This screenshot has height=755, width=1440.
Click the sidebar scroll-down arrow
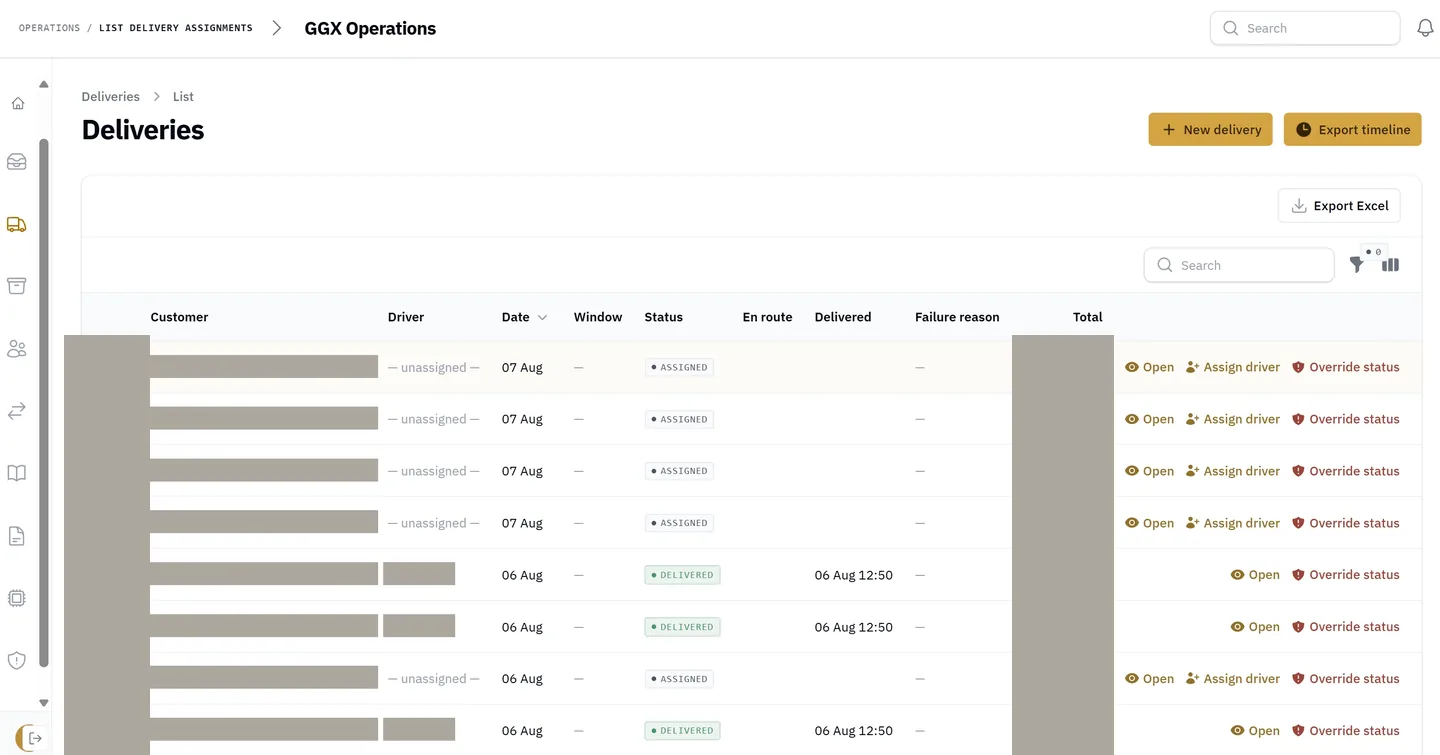pos(43,703)
